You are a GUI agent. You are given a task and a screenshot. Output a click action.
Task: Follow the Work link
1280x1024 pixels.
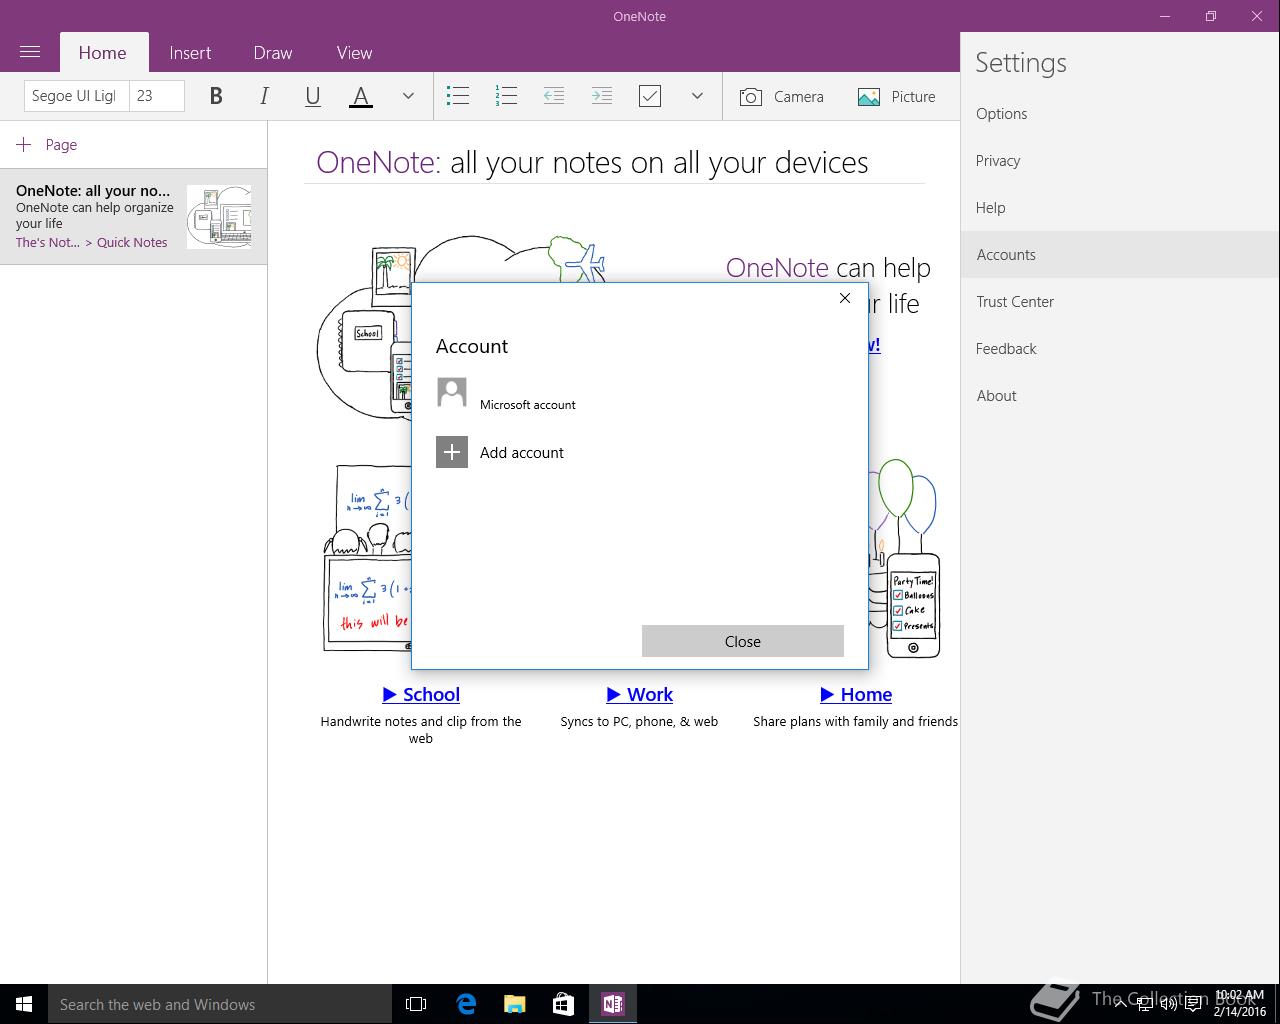(639, 694)
